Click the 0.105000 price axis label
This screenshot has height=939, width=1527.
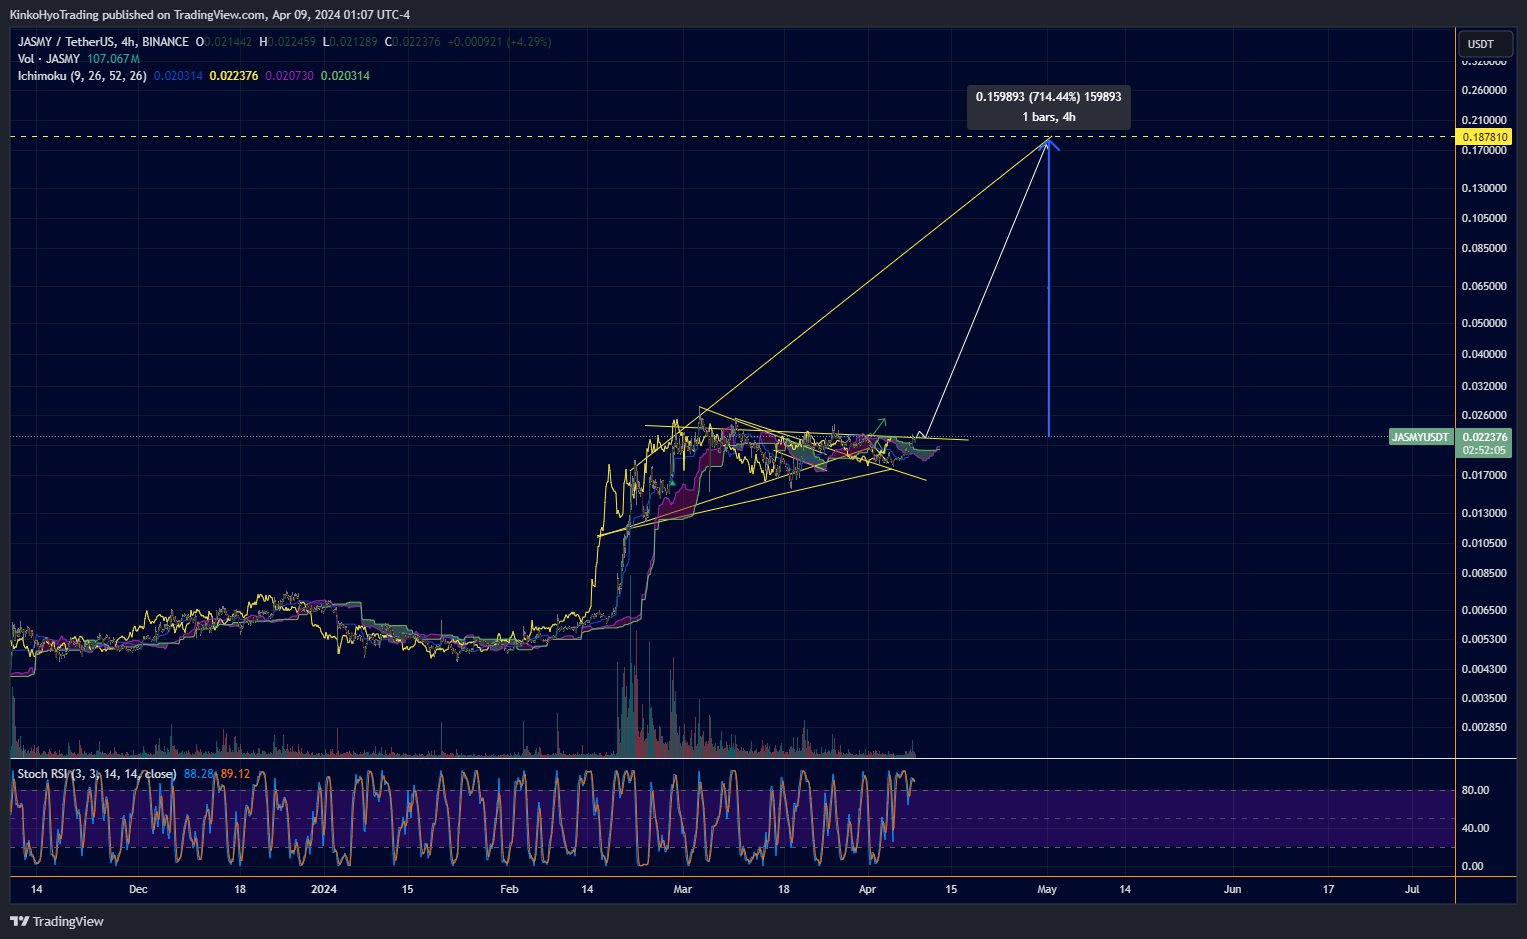pos(1484,218)
